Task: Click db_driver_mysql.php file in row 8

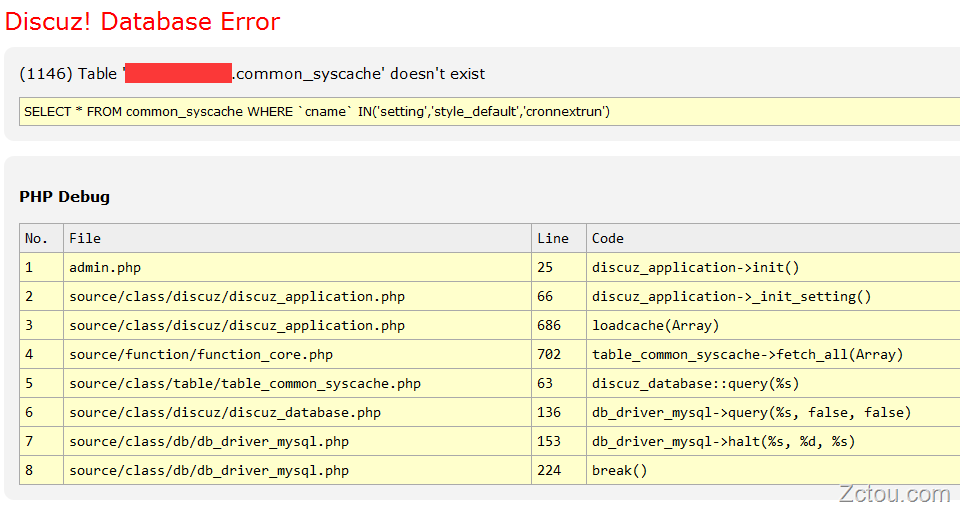Action: (x=298, y=470)
